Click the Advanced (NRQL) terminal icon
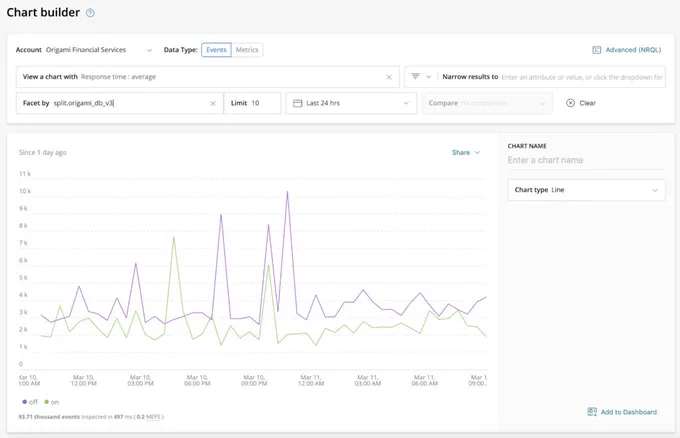680x438 pixels. click(x=597, y=50)
